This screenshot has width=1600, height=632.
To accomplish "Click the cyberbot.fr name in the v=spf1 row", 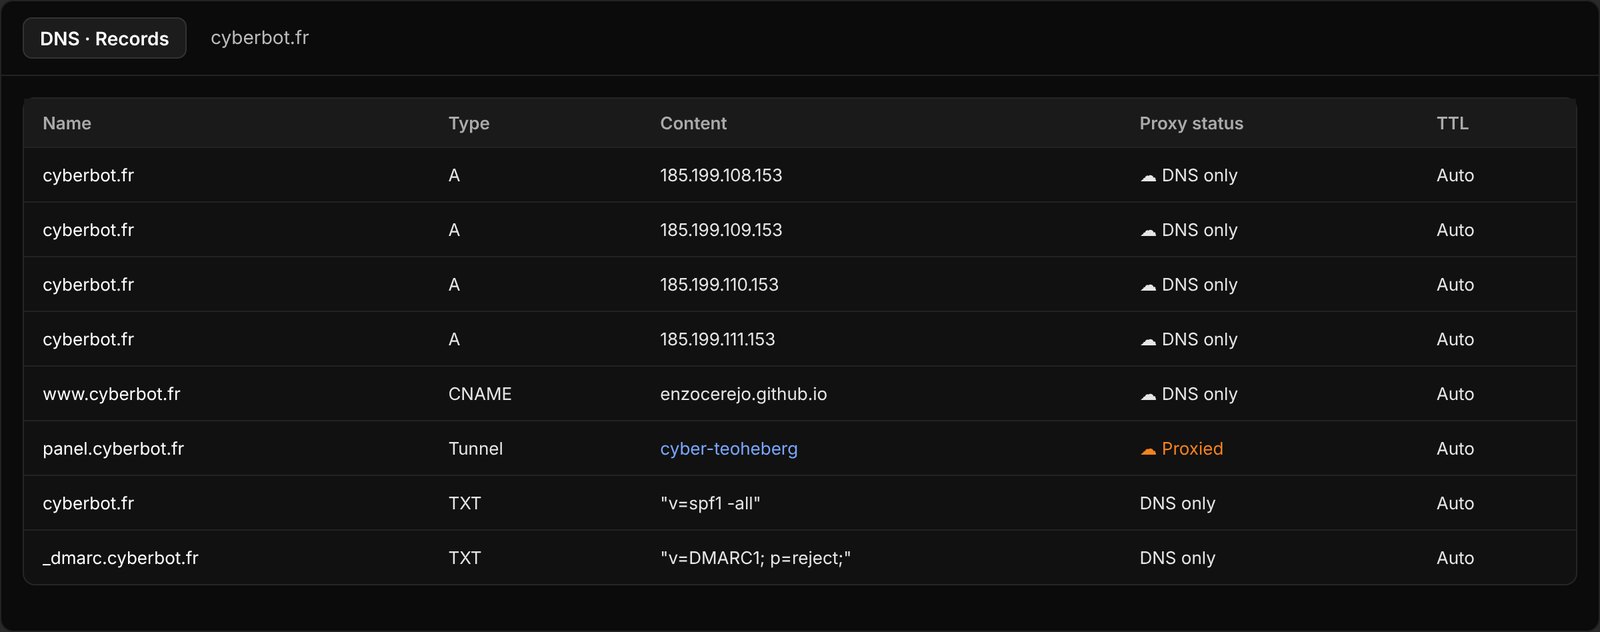I will click(x=88, y=504).
